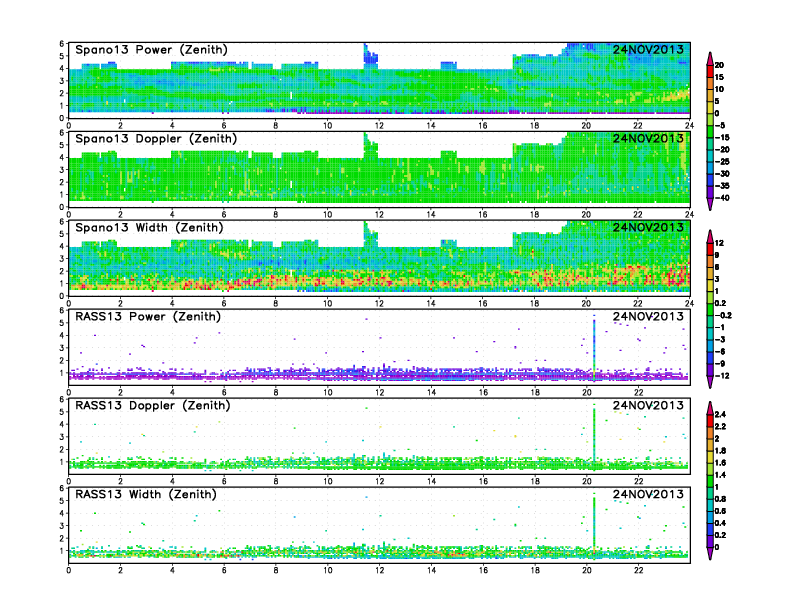Screen dimensions: 792x612
Task: Click x-axis tick '24' under Spano13 Power panel
Action: [x=689, y=125]
